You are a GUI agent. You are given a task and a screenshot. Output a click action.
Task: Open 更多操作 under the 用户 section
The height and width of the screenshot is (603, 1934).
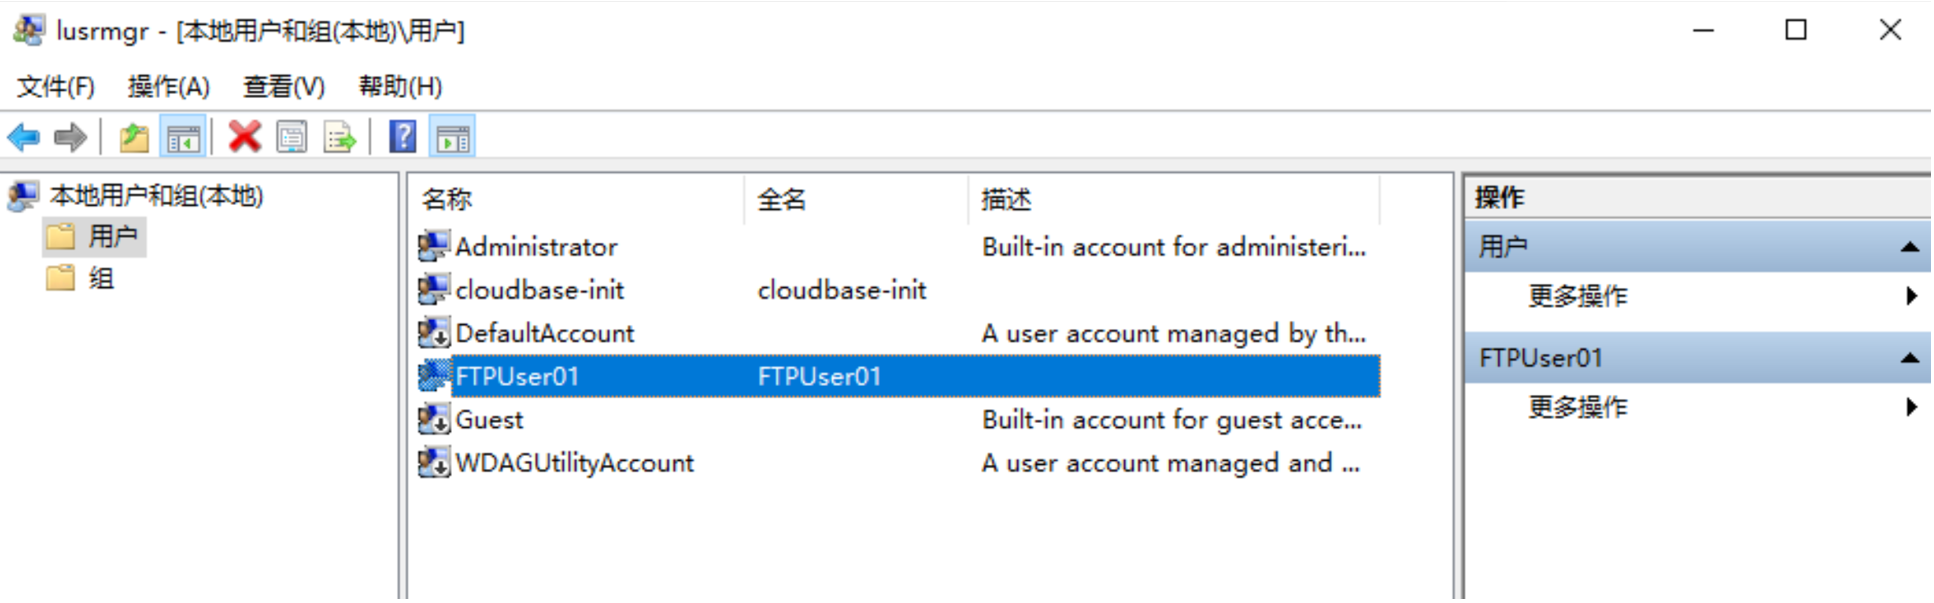(x=1577, y=296)
